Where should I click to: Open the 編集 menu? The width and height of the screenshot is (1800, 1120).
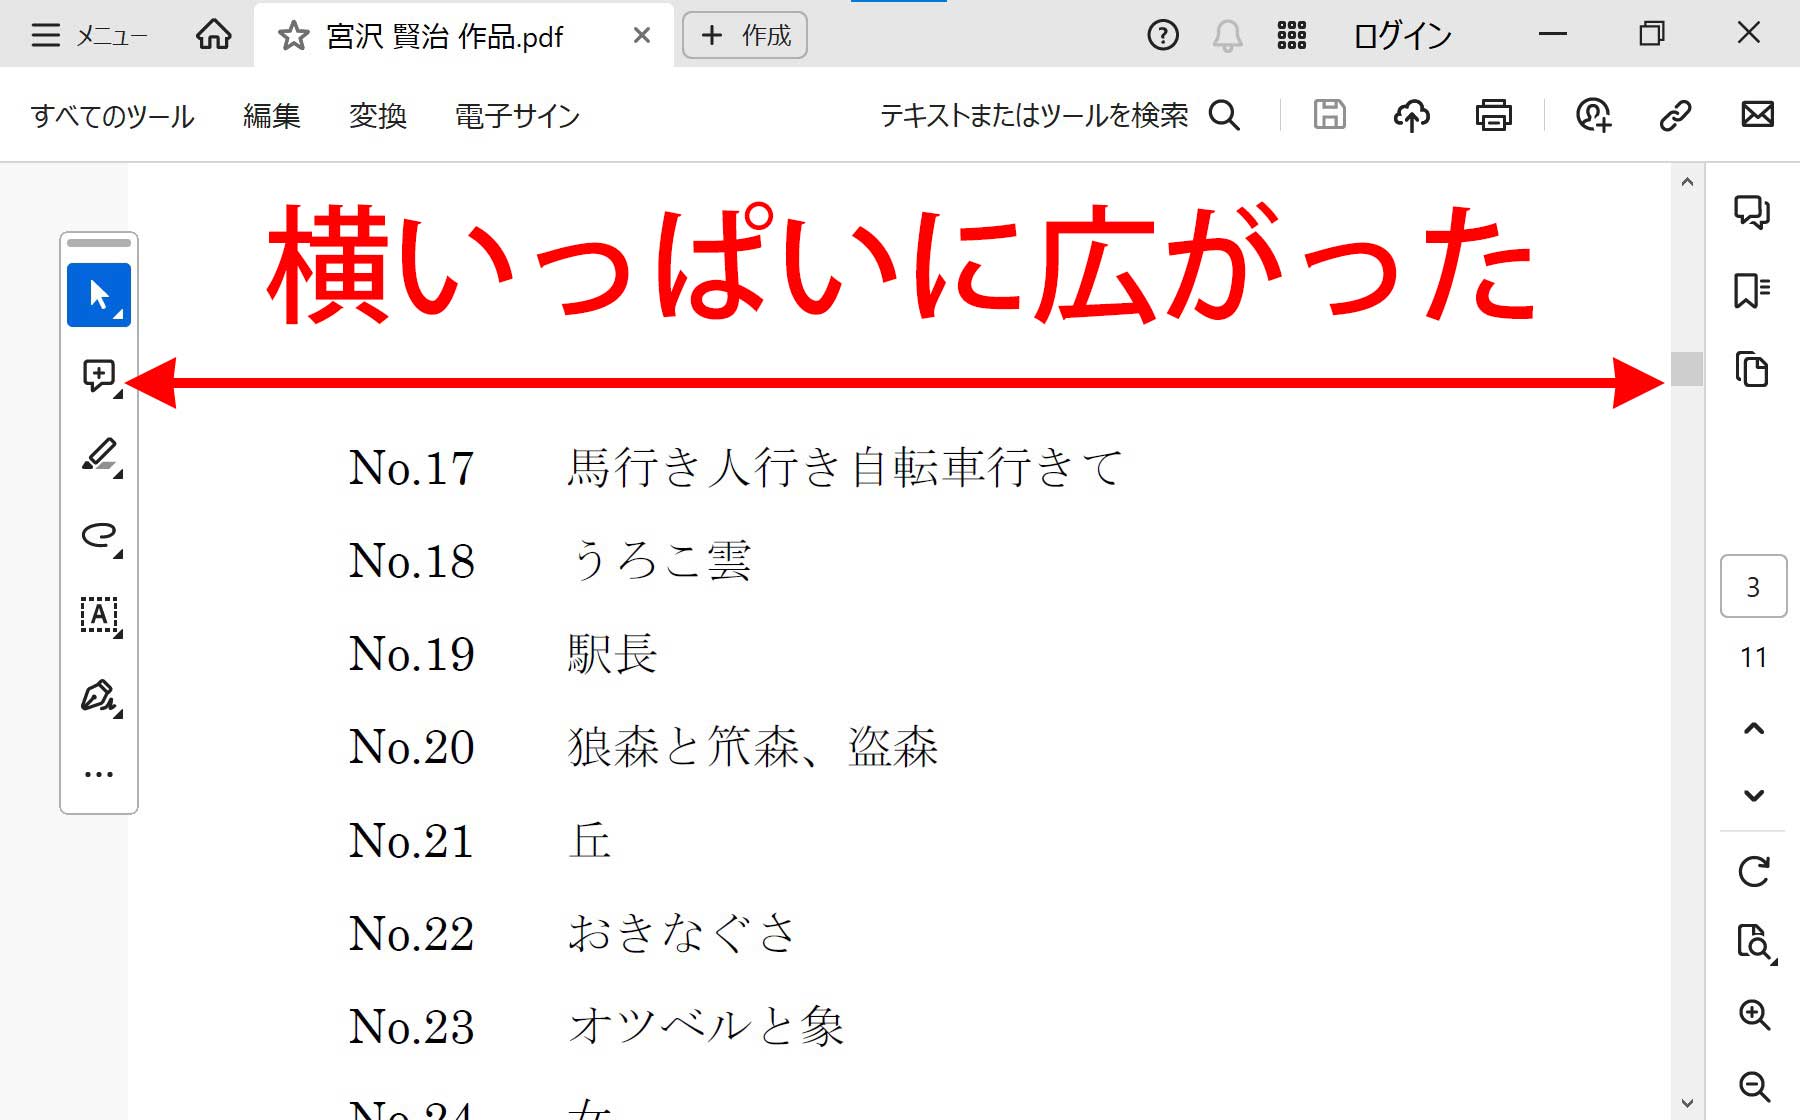pyautogui.click(x=271, y=116)
